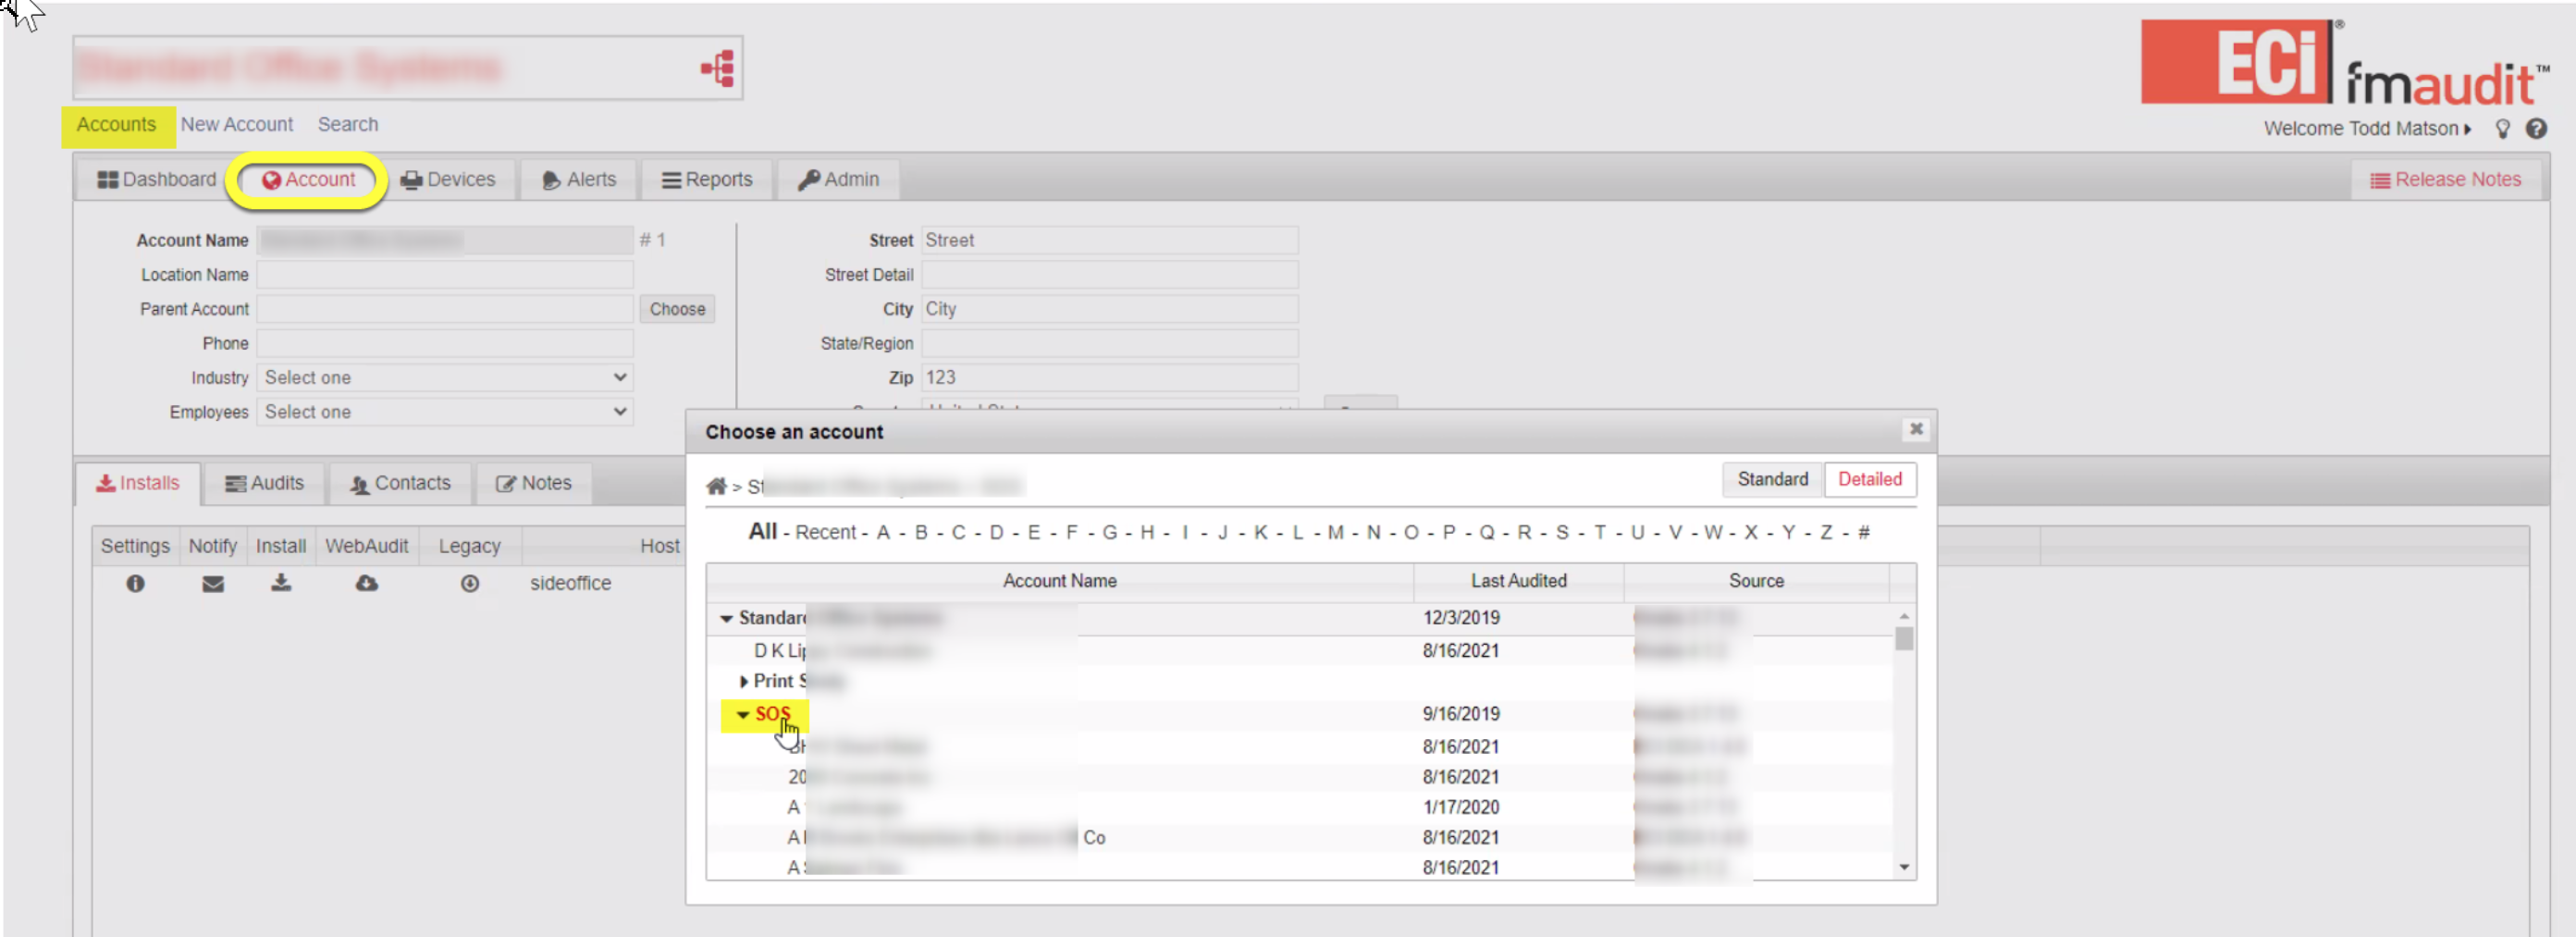Click the Street Detail input field

coord(1110,275)
